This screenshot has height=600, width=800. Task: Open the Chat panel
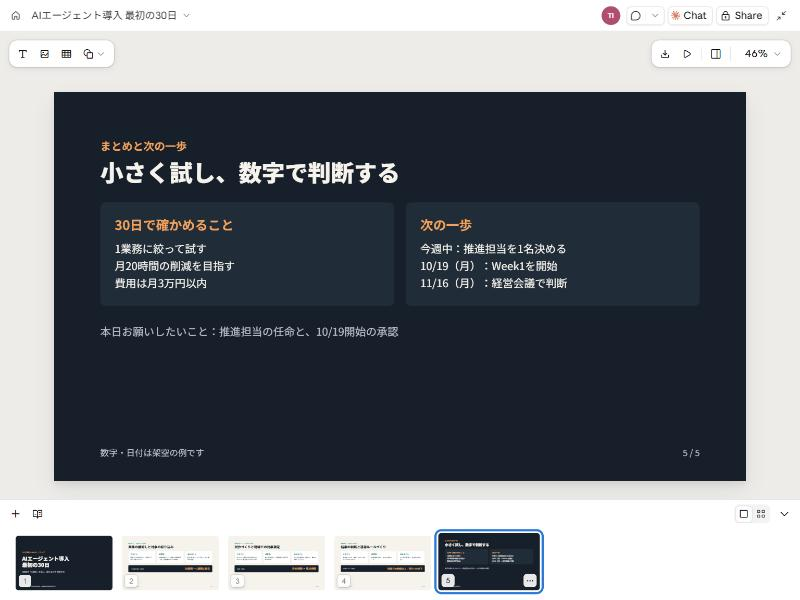[x=689, y=15]
